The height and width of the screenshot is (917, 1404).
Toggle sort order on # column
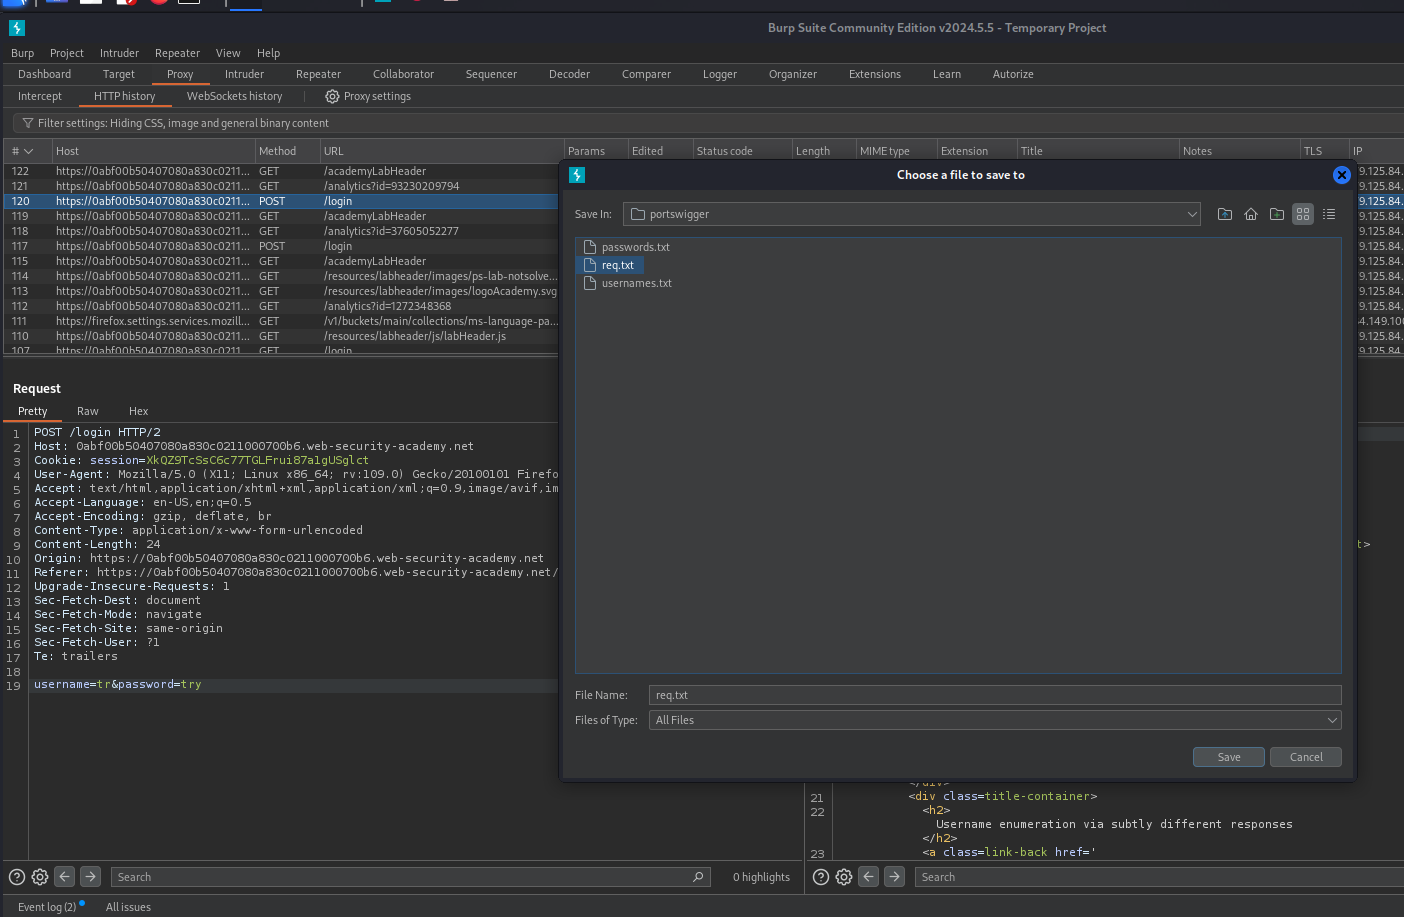point(21,151)
